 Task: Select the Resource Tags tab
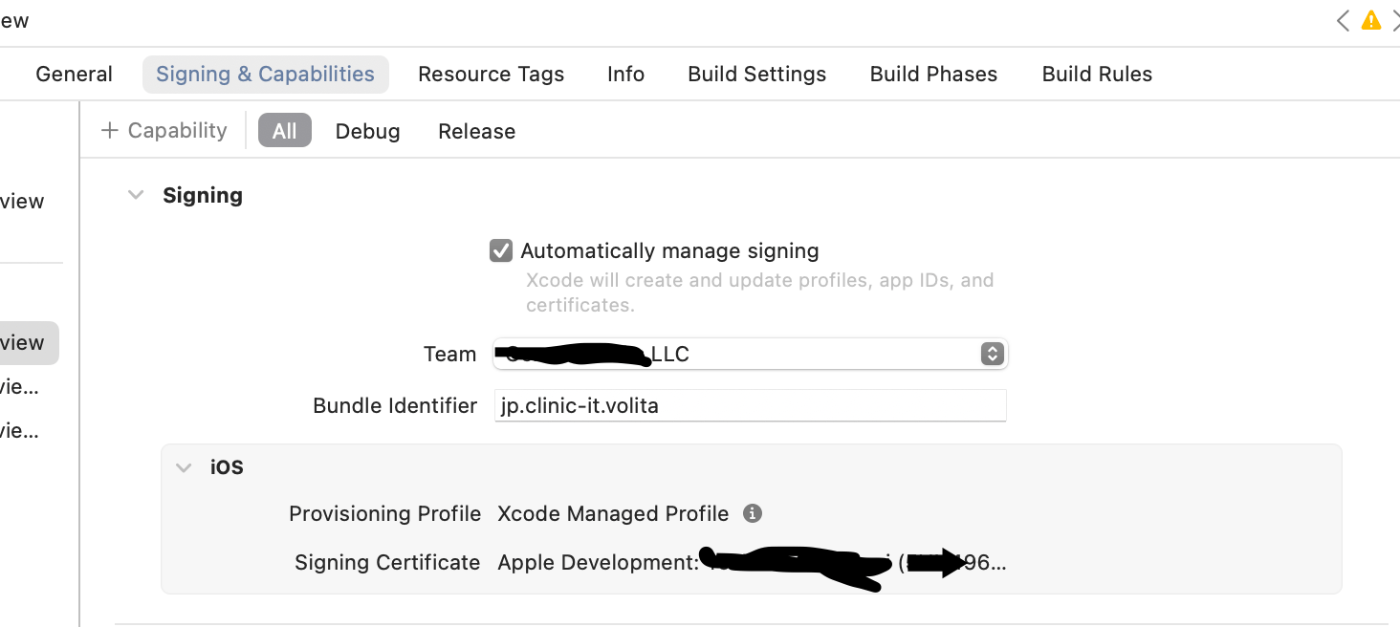(491, 74)
